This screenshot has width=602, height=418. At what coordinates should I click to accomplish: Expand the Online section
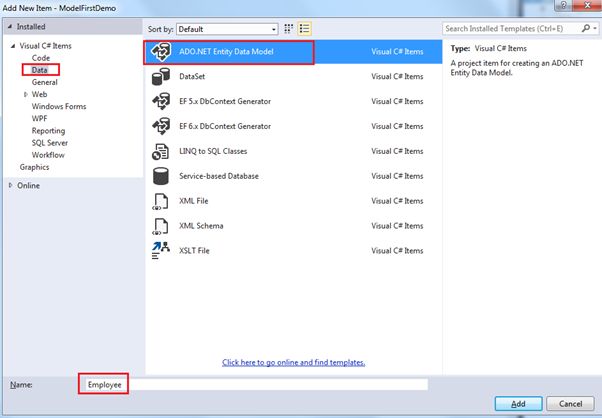point(10,185)
